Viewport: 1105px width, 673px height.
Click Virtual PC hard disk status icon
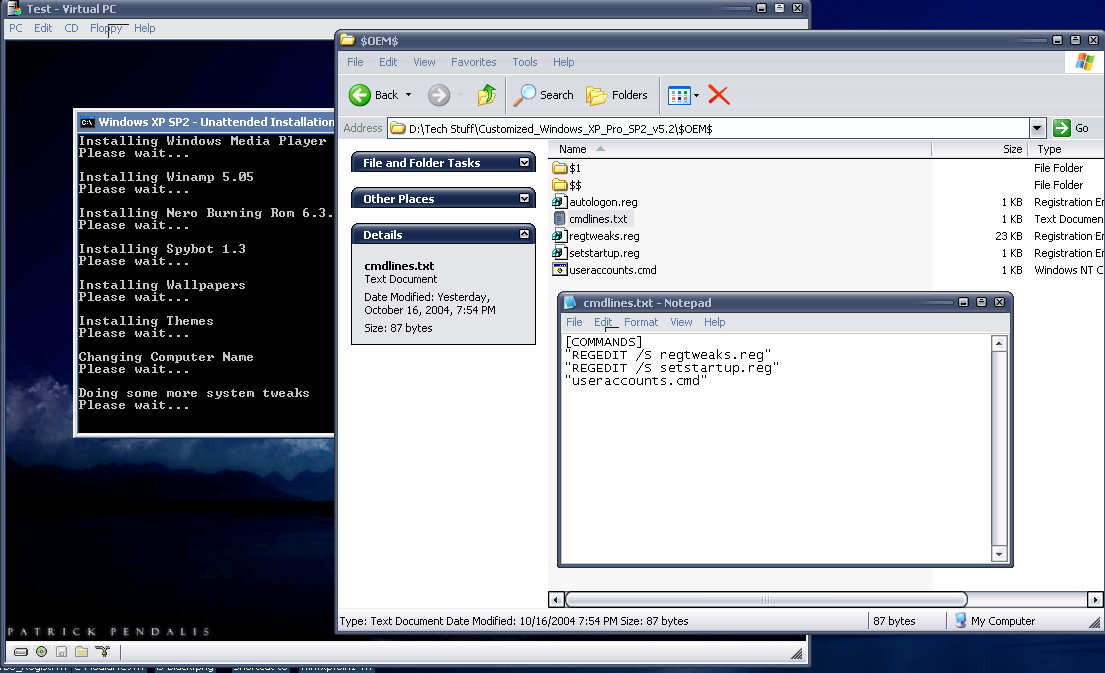pyautogui.click(x=21, y=652)
